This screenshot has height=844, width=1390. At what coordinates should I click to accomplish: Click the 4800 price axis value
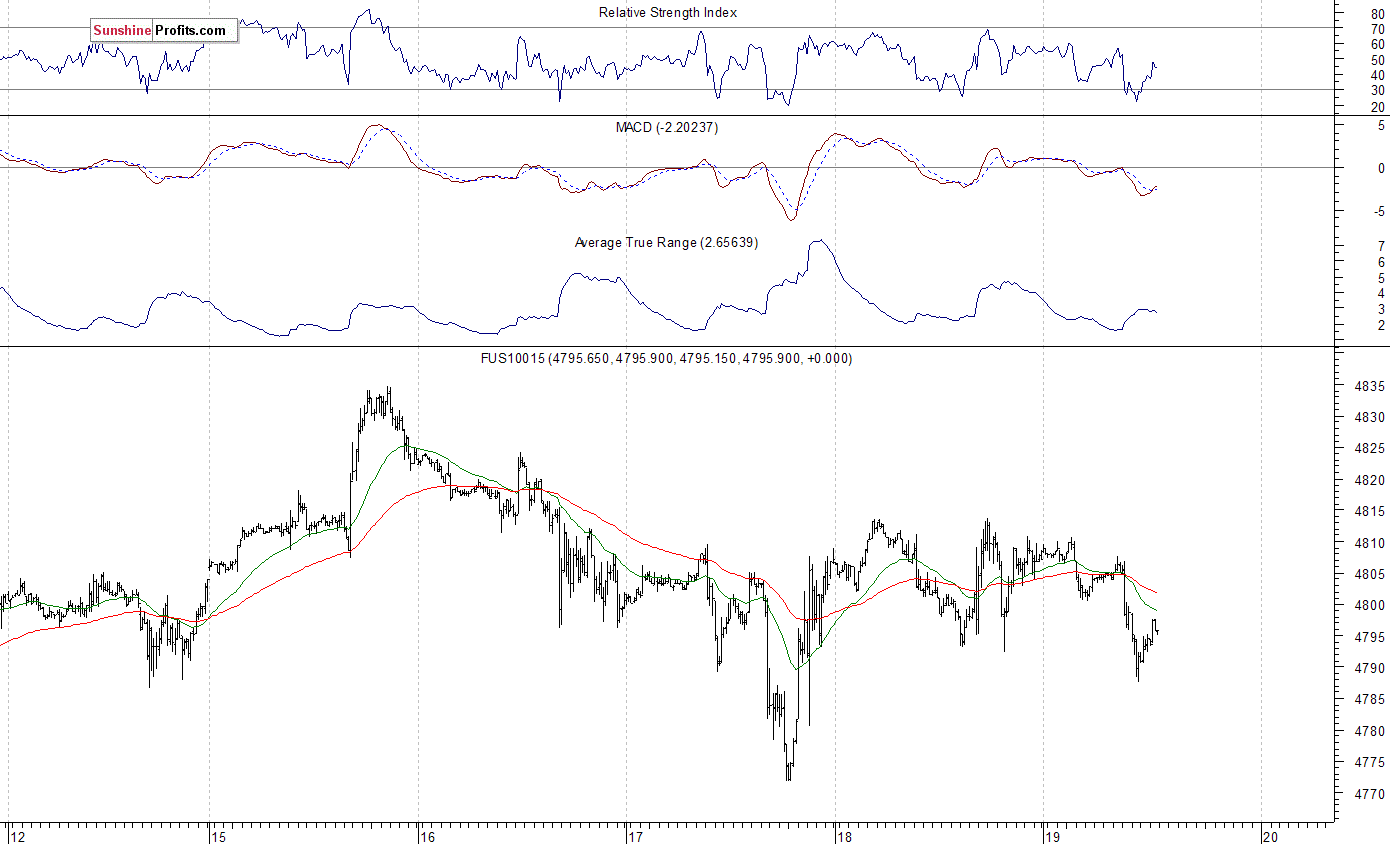click(1369, 605)
